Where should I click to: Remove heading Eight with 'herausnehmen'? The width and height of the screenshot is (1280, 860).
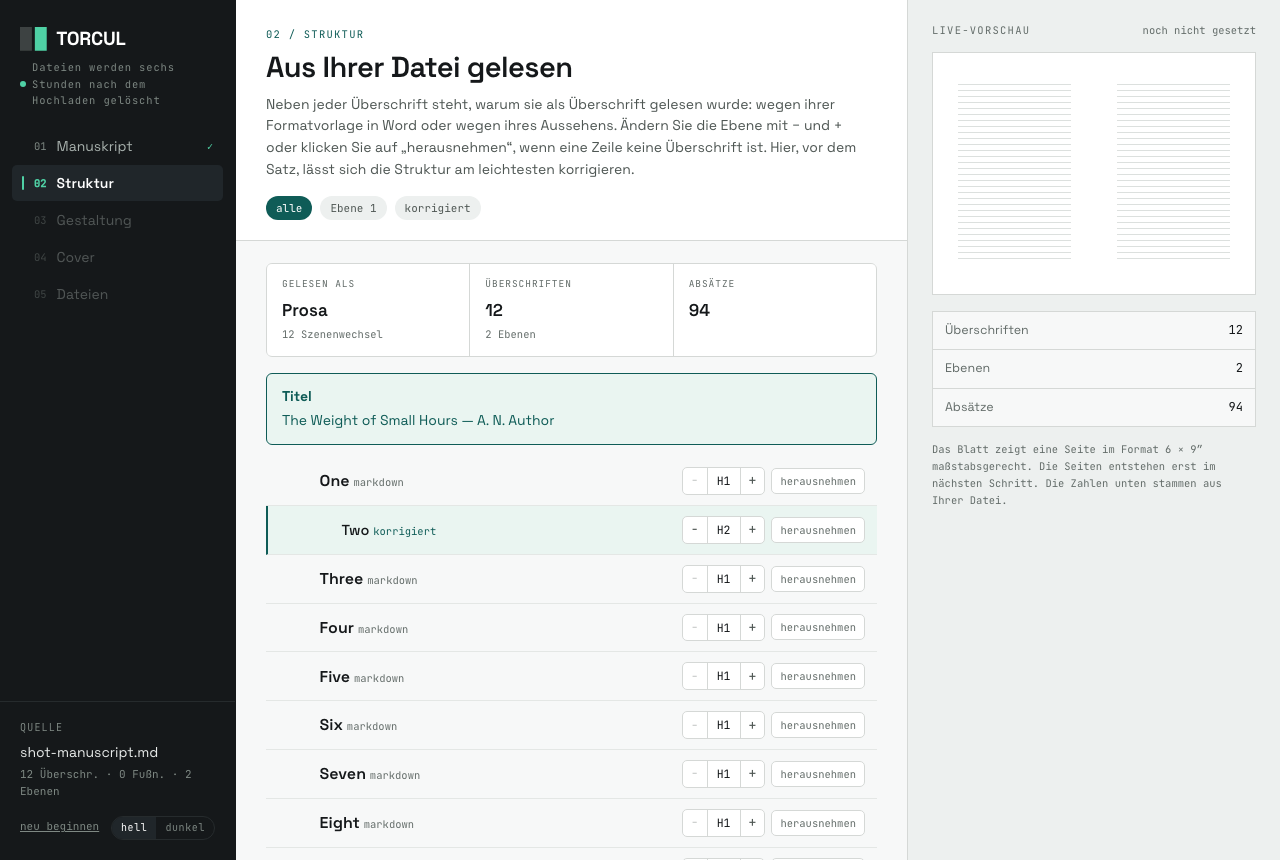[818, 823]
